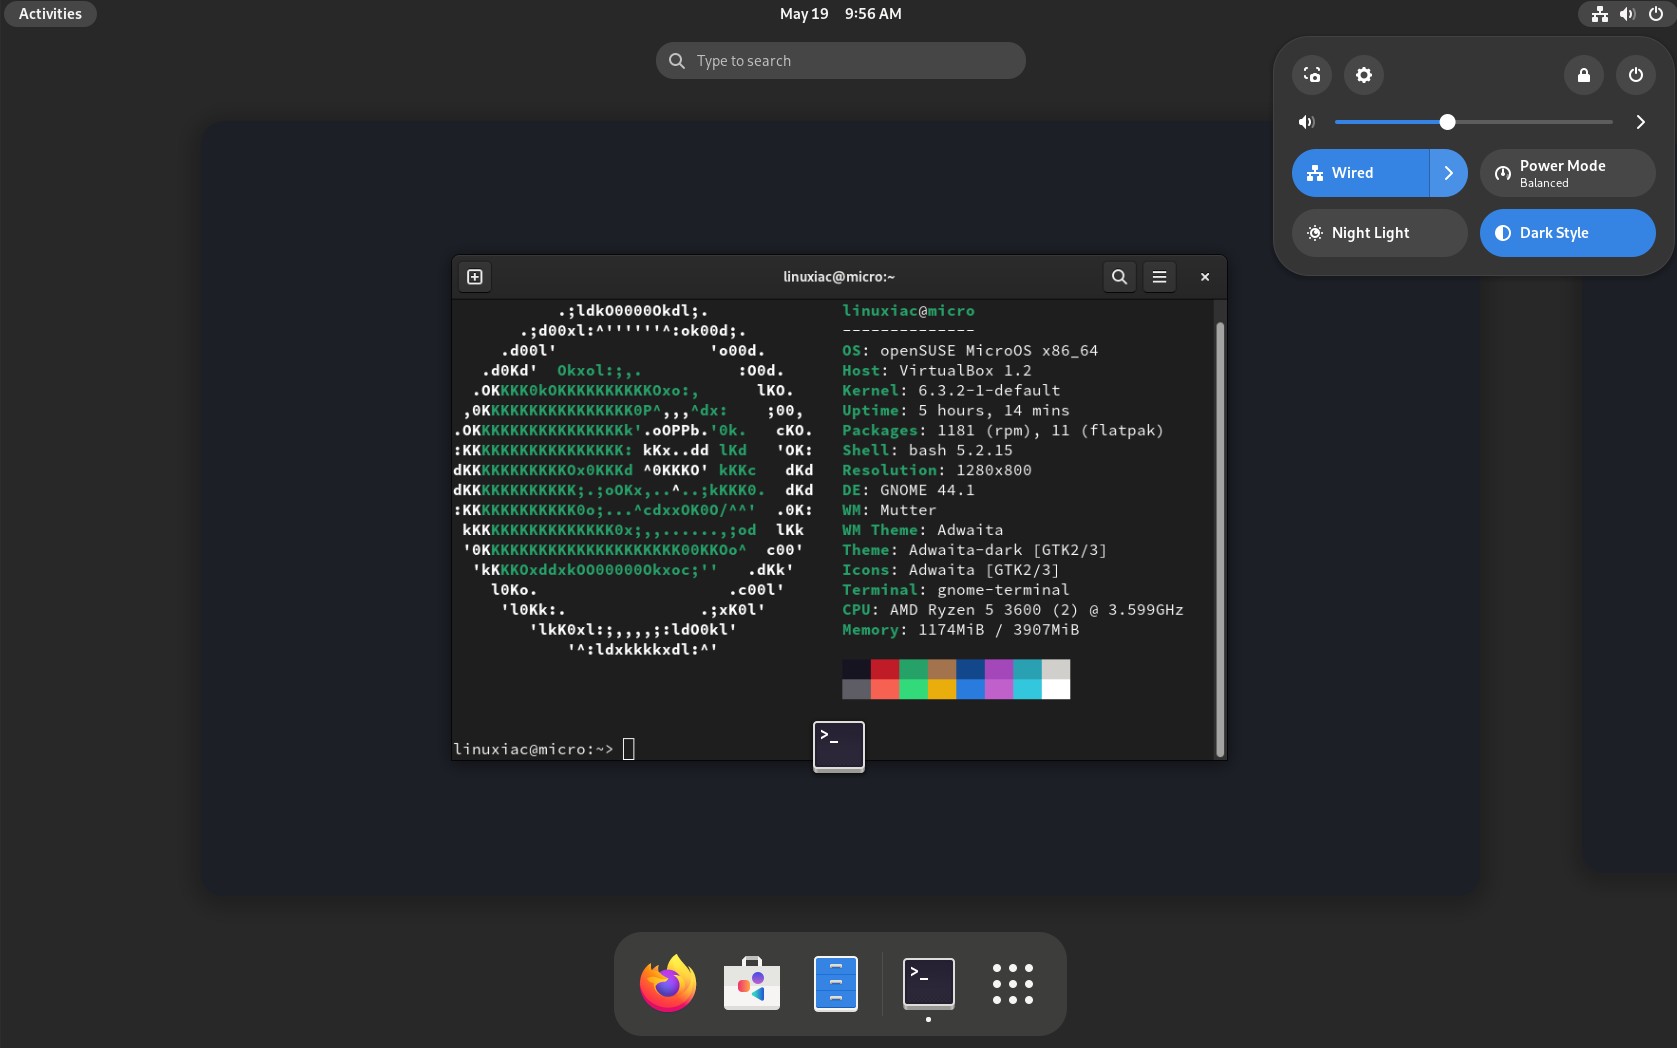
Task: Expand the Wired connection submenu arrow
Action: pos(1449,173)
